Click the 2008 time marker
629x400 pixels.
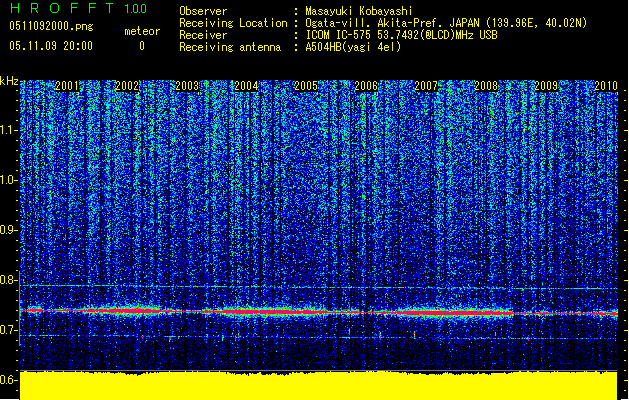(486, 86)
